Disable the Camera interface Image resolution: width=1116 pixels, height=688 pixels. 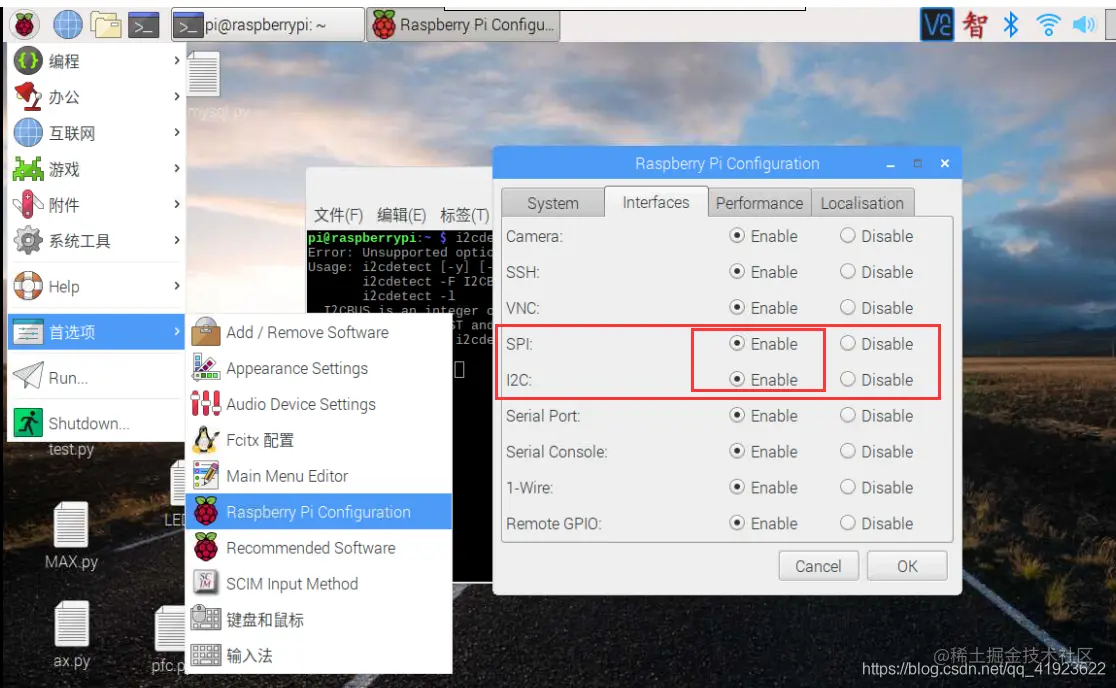pyautogui.click(x=847, y=235)
